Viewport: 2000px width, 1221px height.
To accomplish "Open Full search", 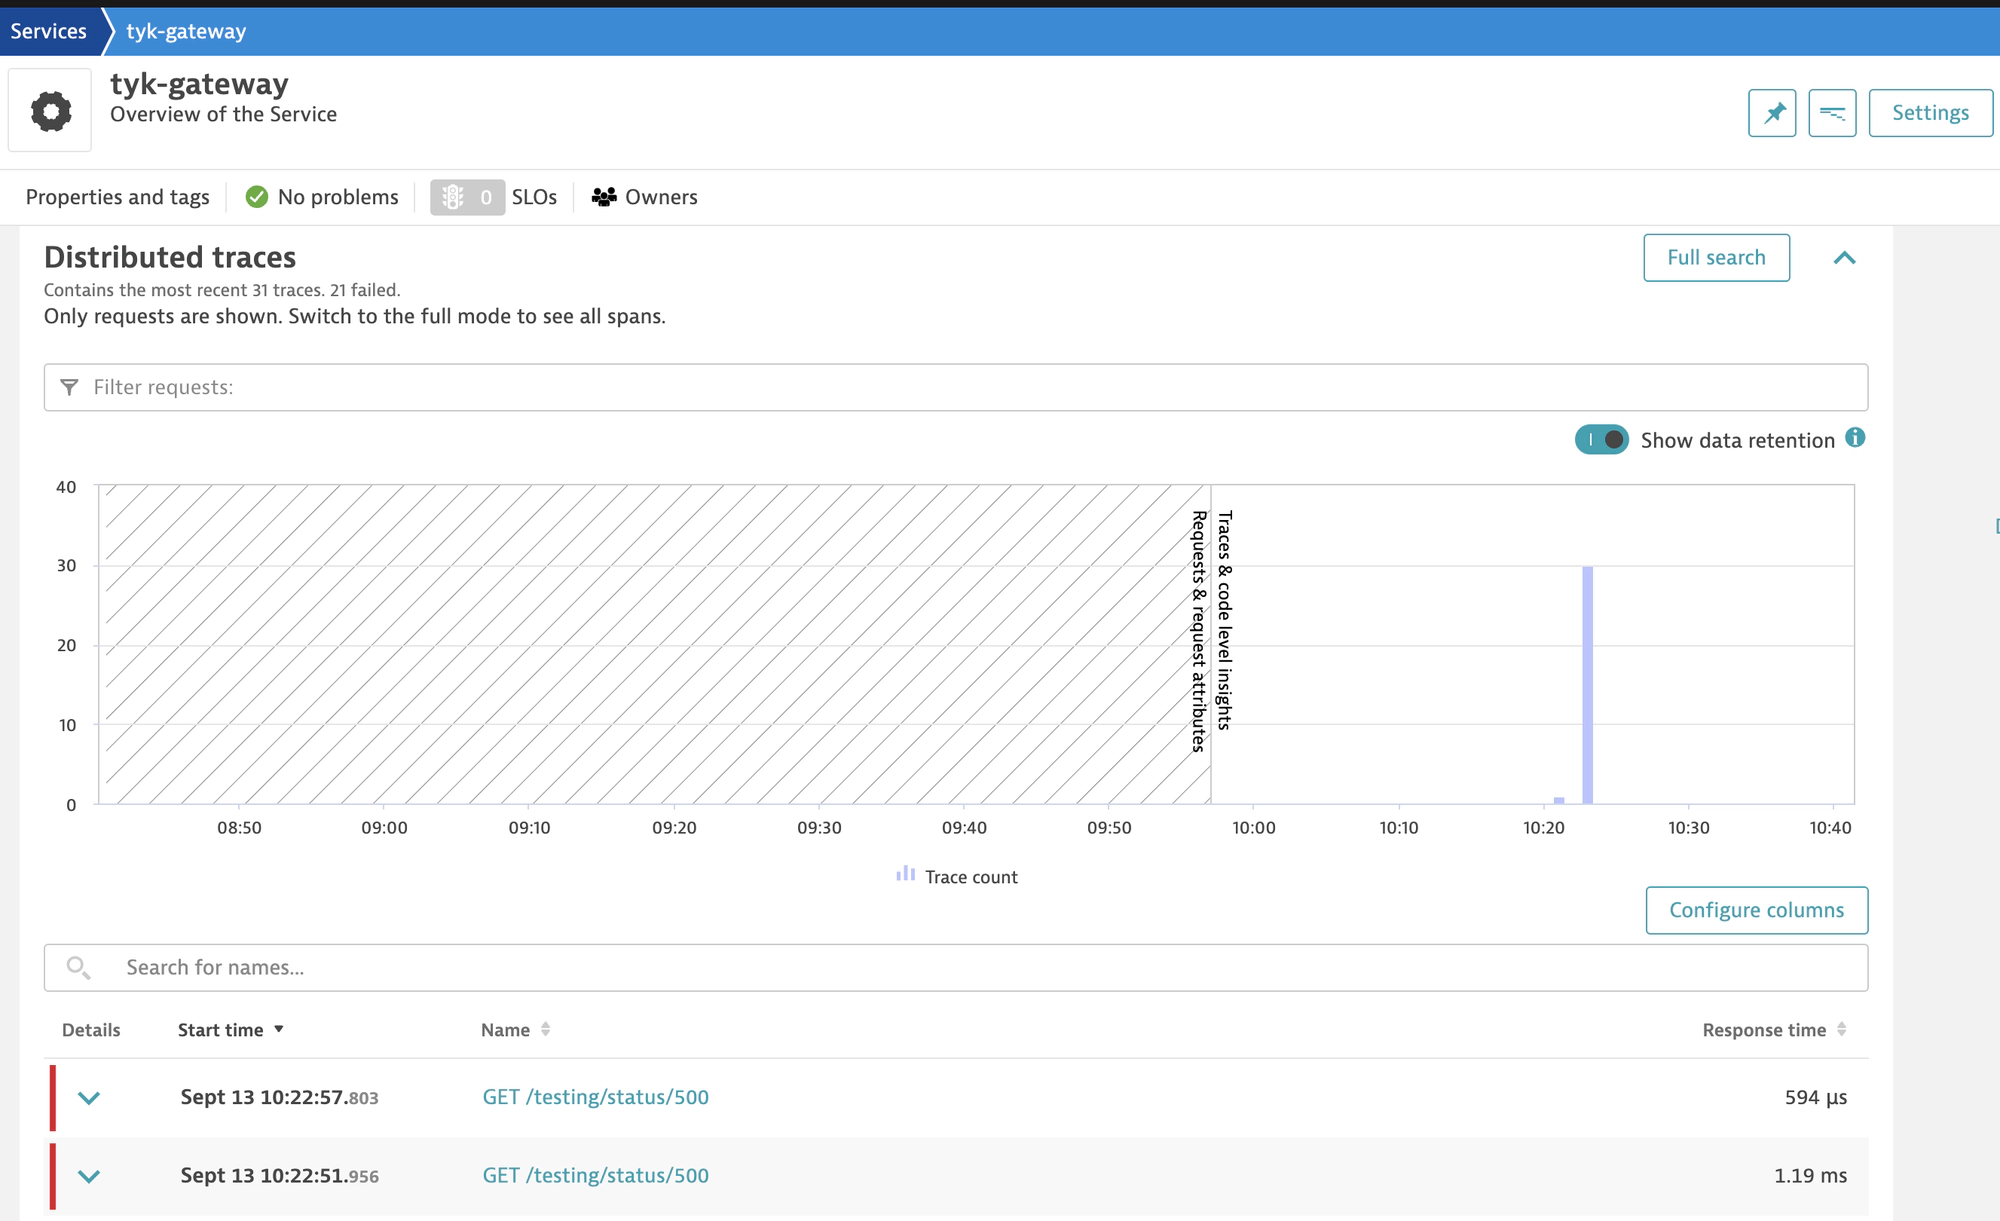I will point(1716,257).
